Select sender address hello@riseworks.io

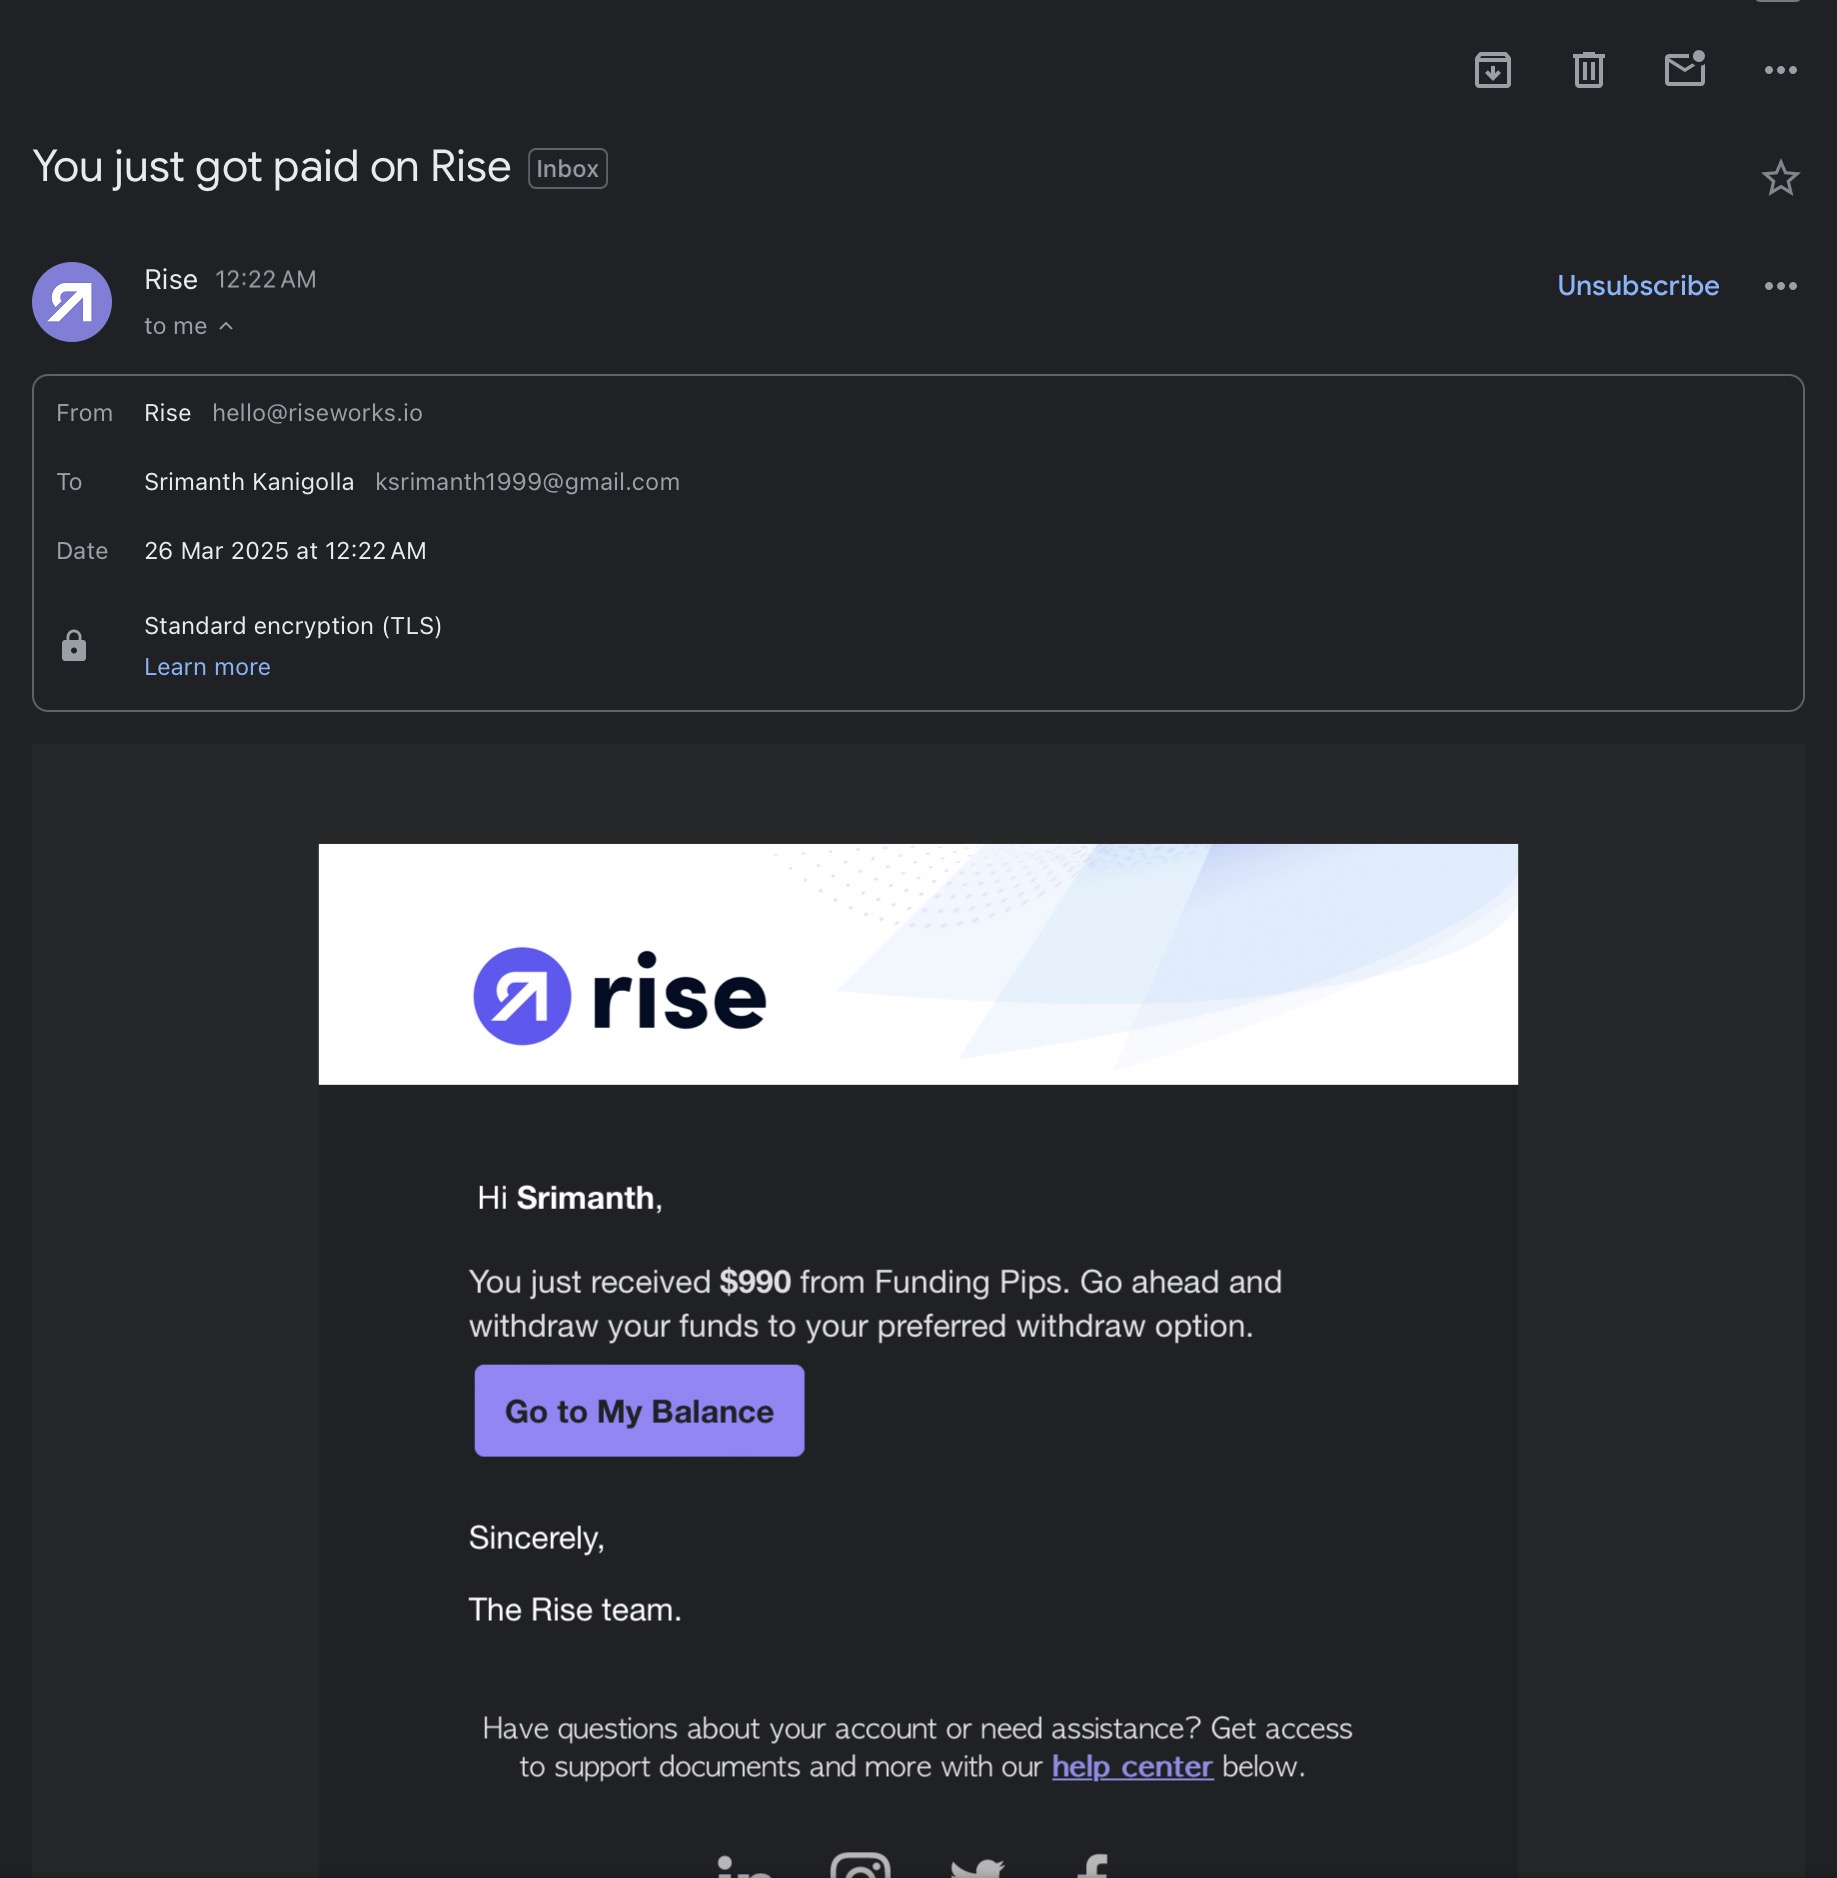click(317, 413)
